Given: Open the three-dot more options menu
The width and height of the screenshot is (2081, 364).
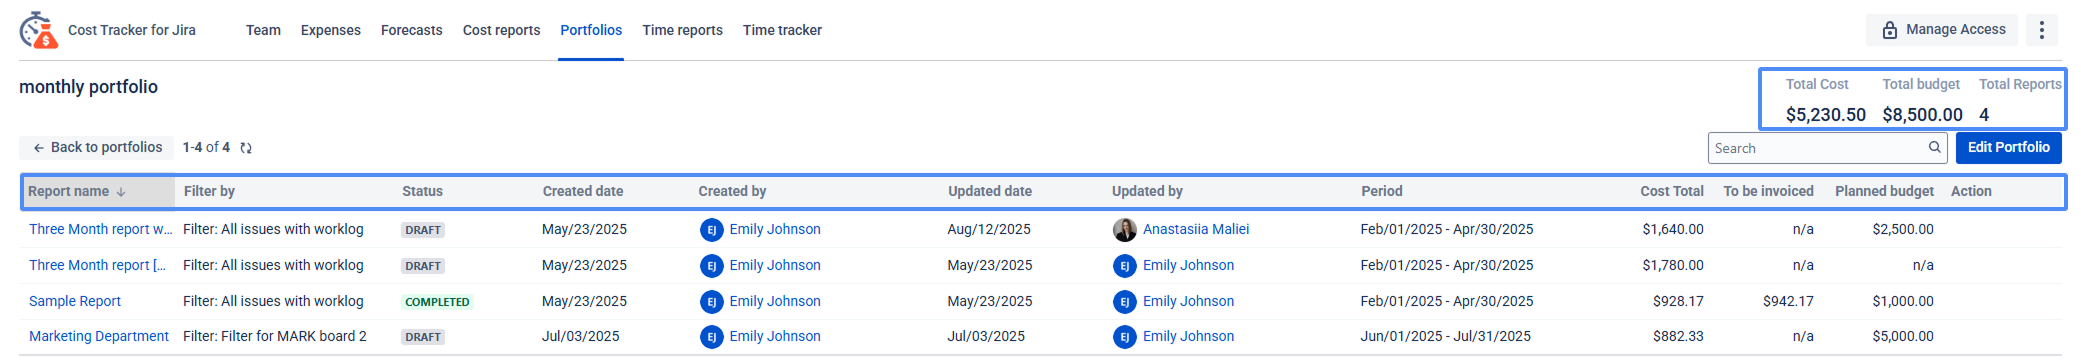Looking at the screenshot, I should click(2042, 30).
